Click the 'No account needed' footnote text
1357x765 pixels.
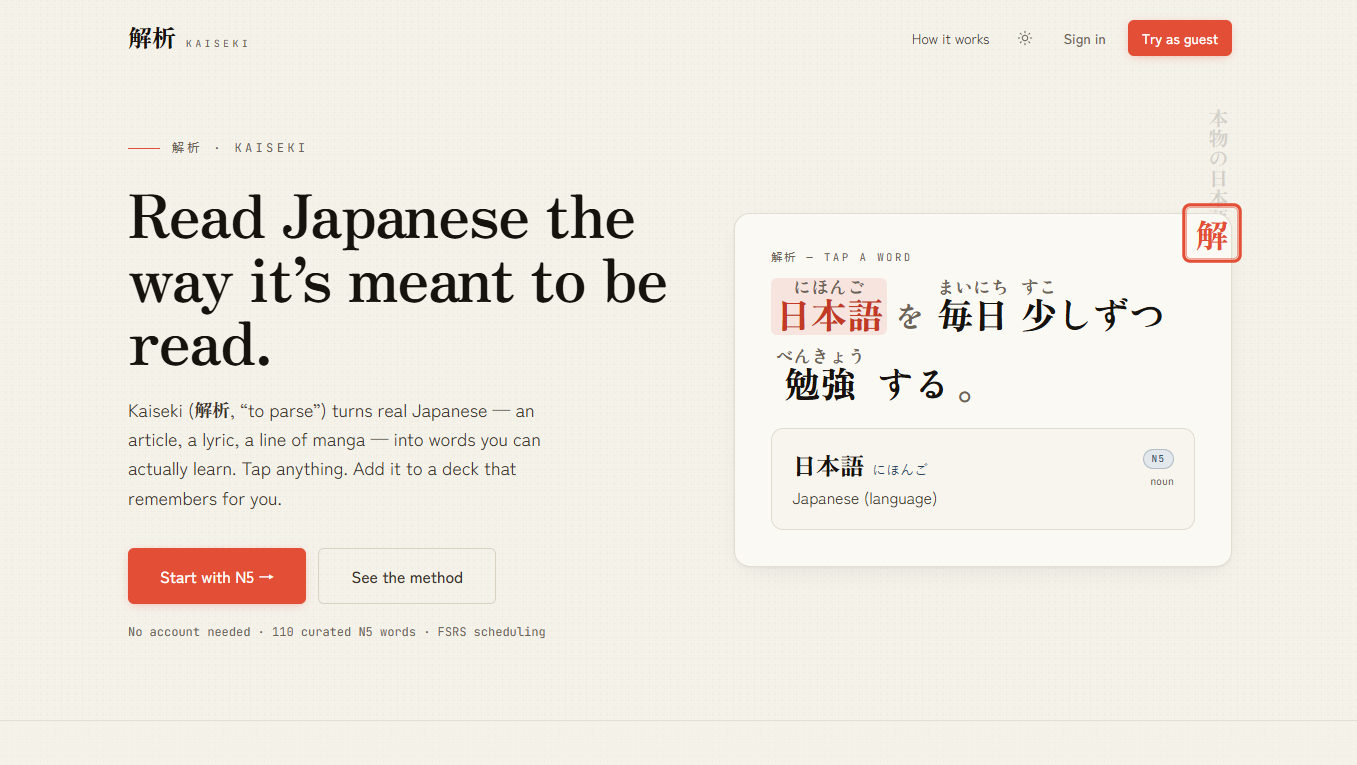(337, 632)
